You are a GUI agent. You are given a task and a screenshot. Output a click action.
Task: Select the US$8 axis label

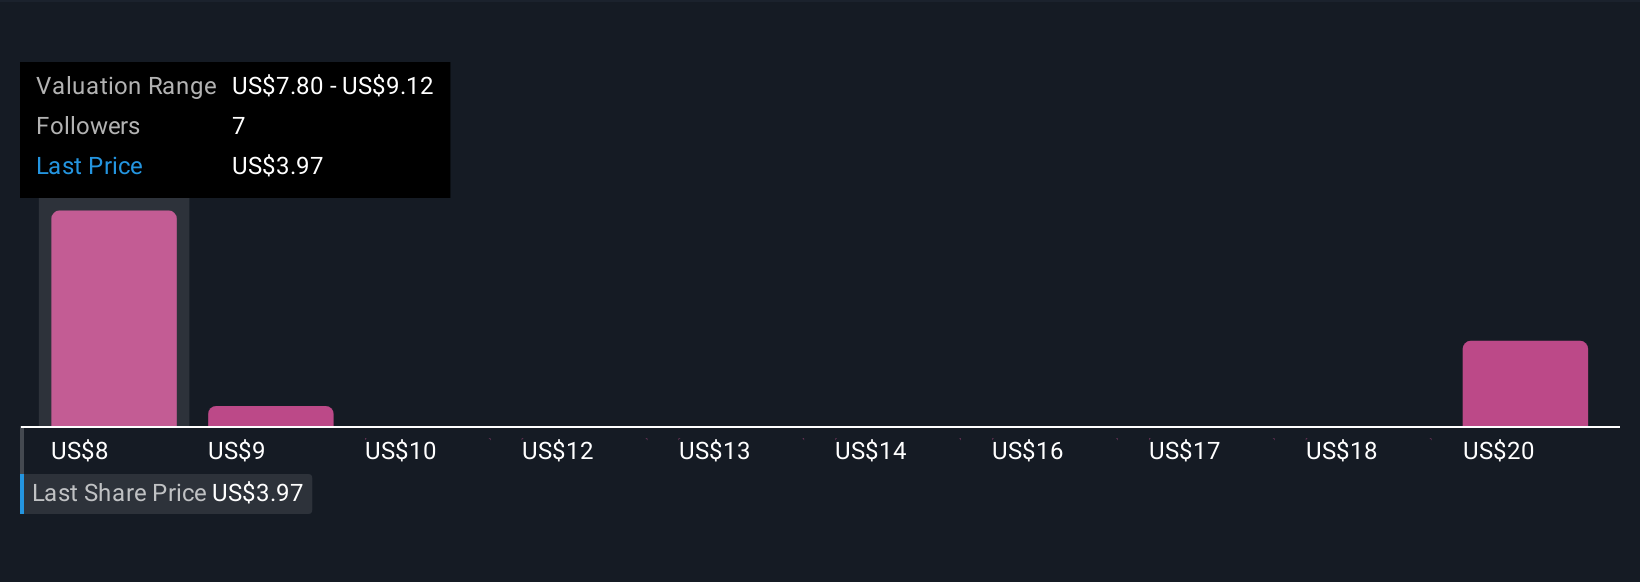(80, 451)
